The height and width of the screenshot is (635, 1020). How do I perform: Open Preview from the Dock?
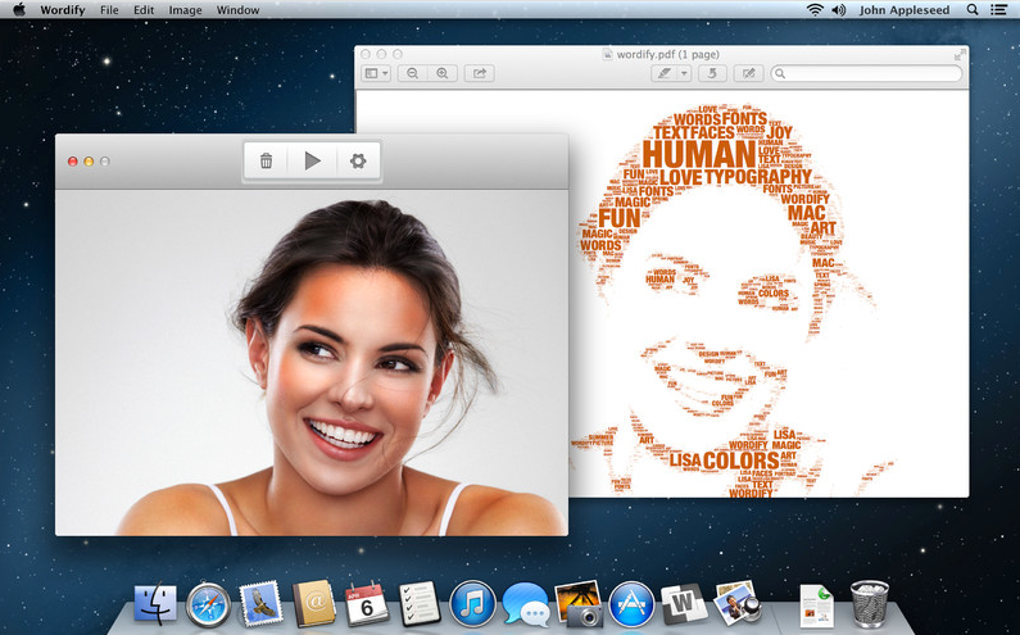coord(738,603)
